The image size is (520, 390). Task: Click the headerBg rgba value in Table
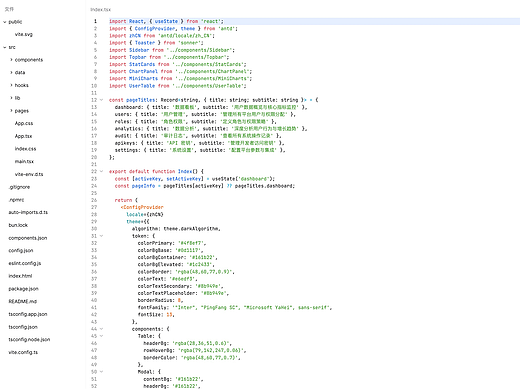tap(201, 343)
